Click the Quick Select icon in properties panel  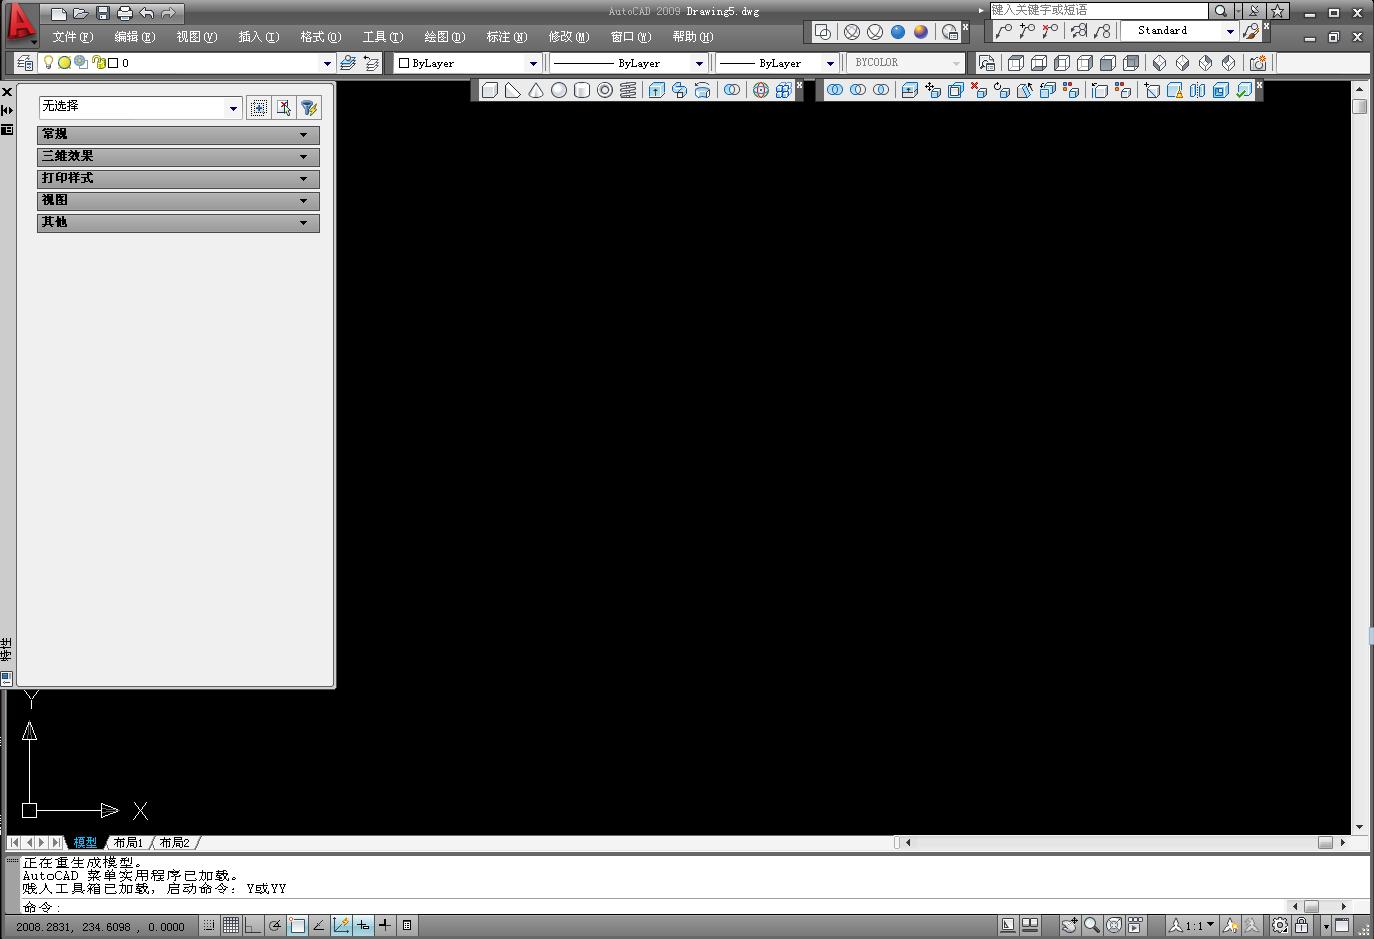click(309, 107)
